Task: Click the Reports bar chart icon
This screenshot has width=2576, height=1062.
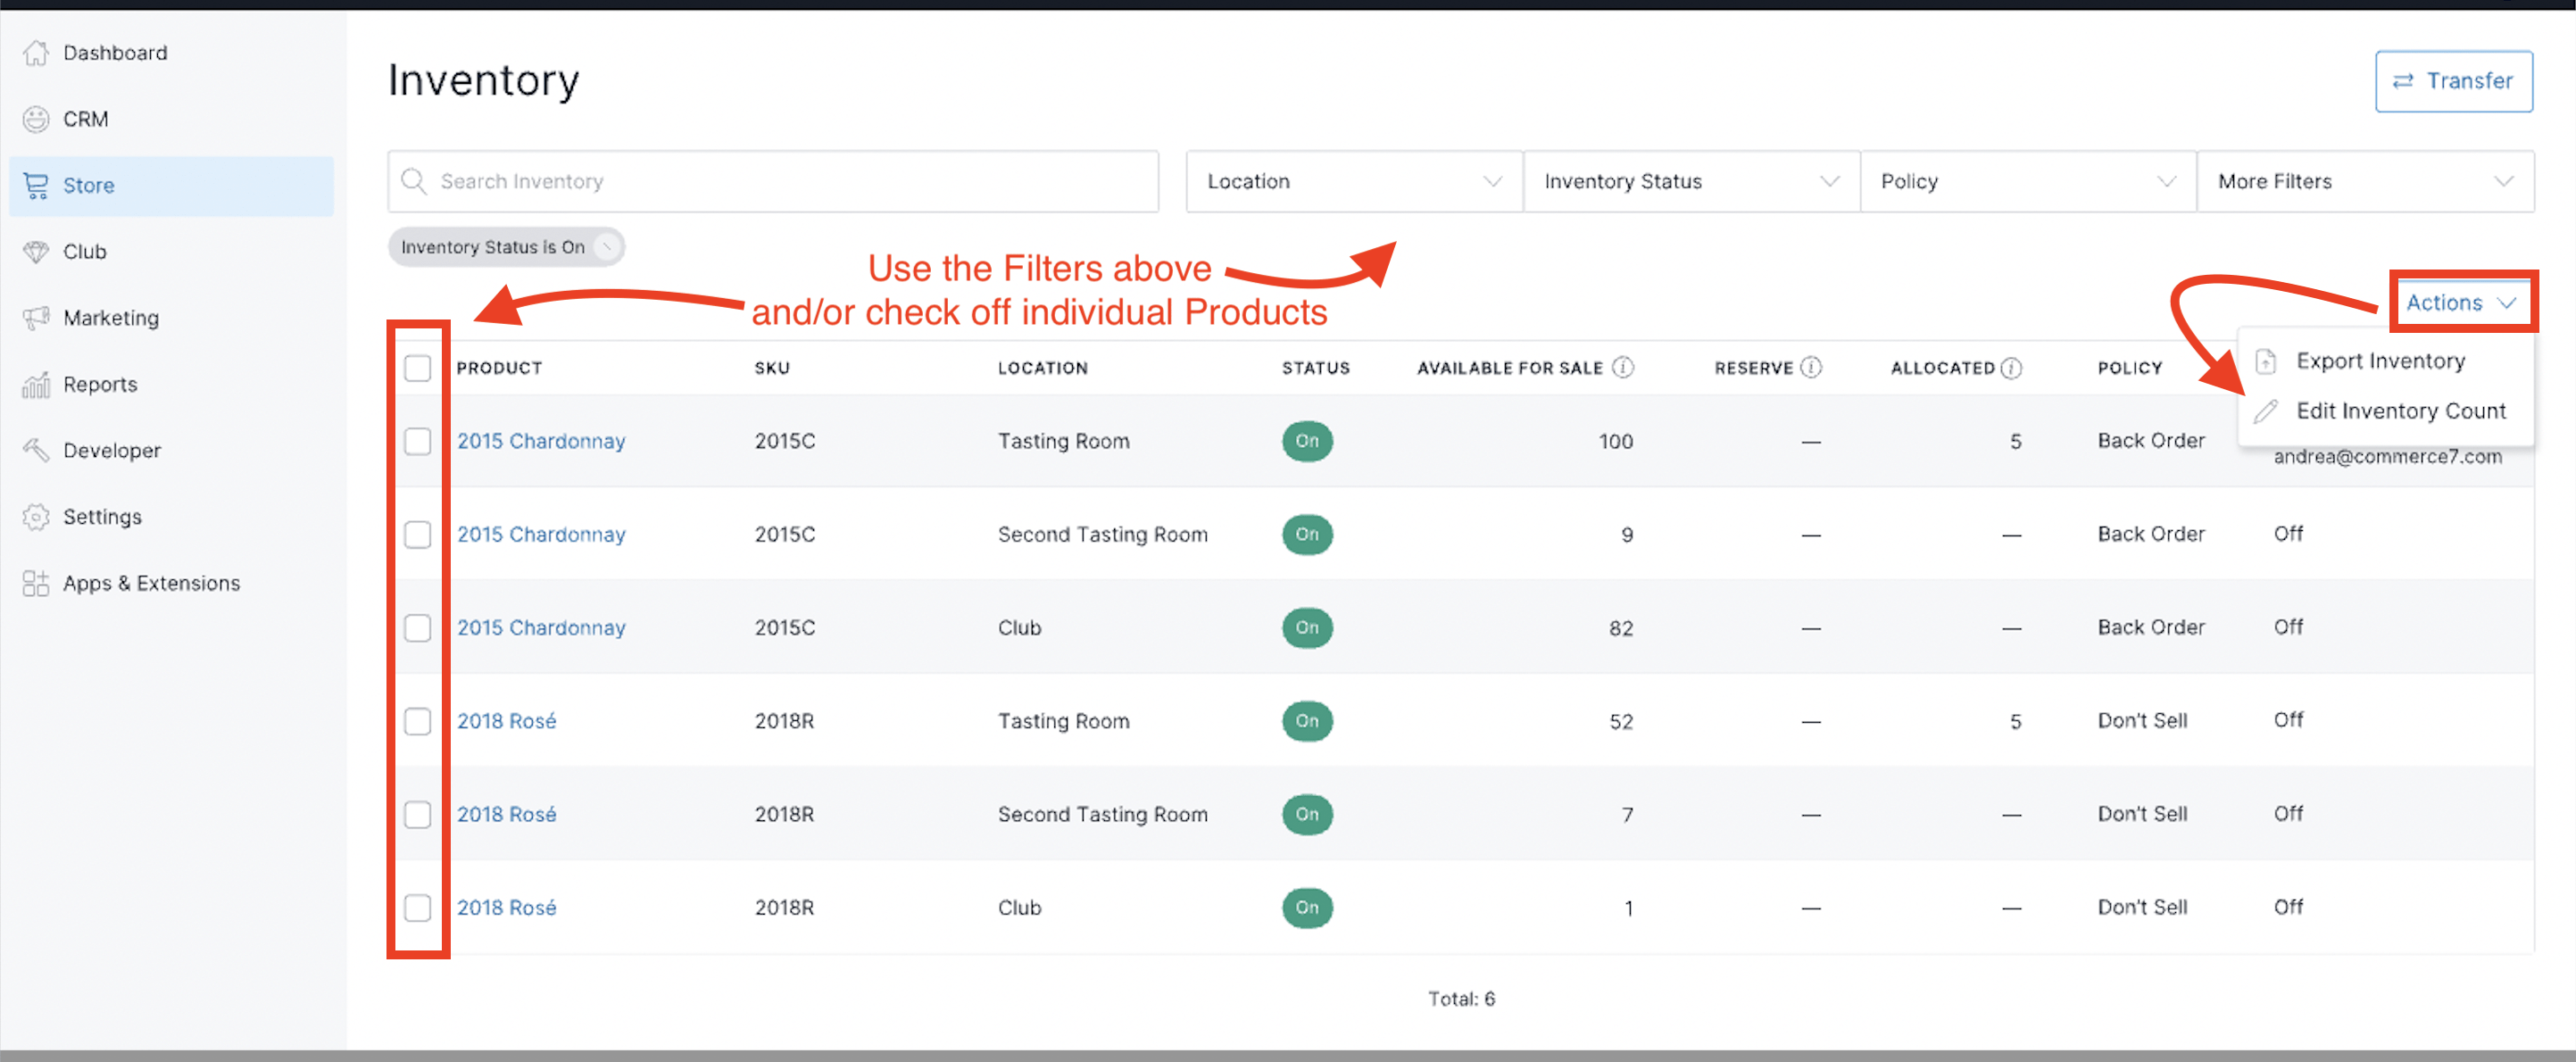Action: click(x=36, y=384)
